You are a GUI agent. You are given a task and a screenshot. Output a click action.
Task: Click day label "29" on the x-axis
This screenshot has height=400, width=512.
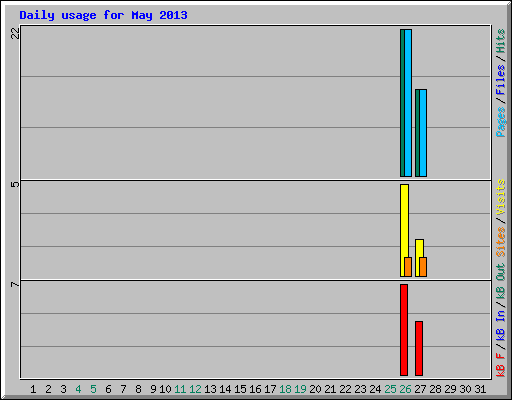click(450, 389)
